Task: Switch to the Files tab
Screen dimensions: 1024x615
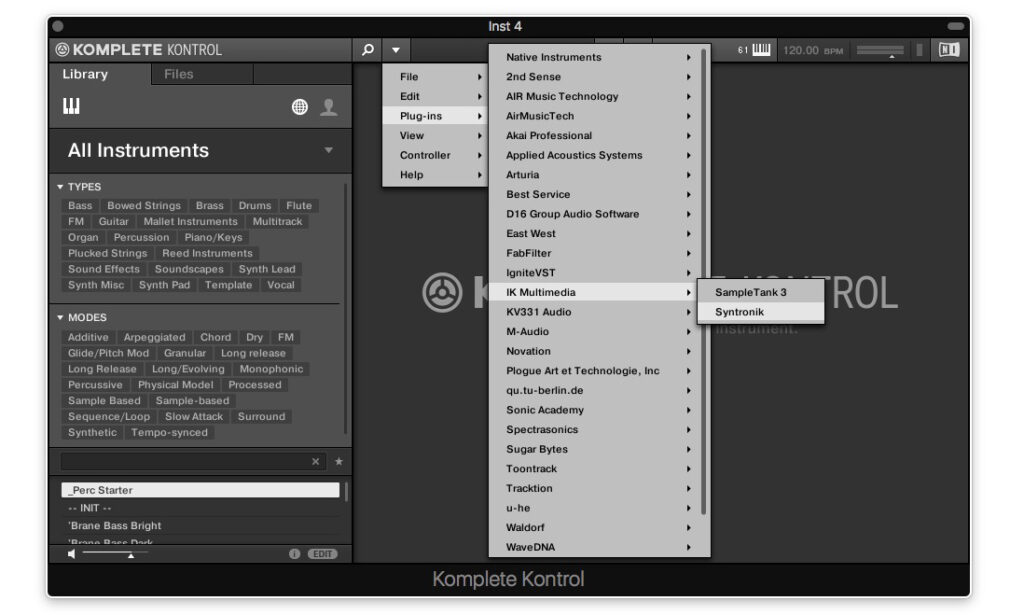Action: coord(179,74)
